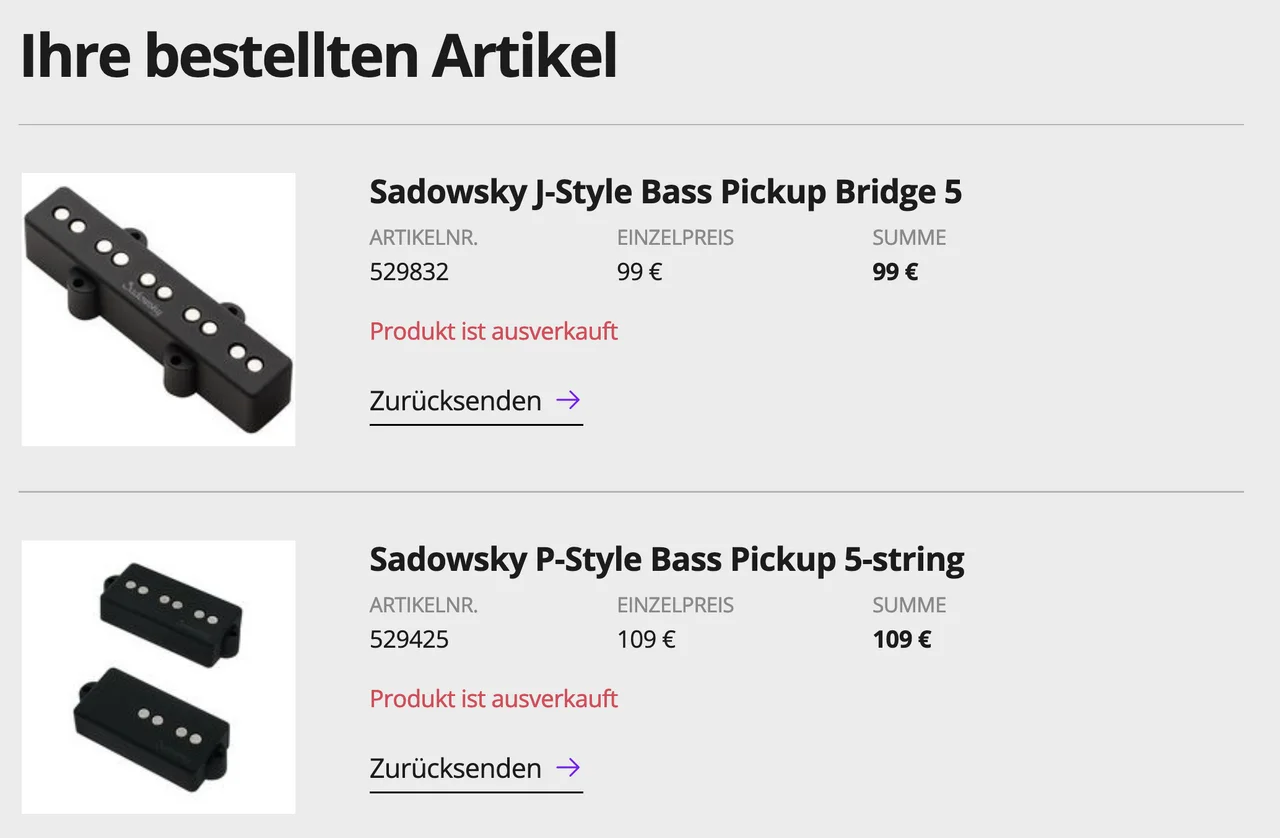
Task: Open the J-Style Bass Pickup product image
Action: click(158, 309)
